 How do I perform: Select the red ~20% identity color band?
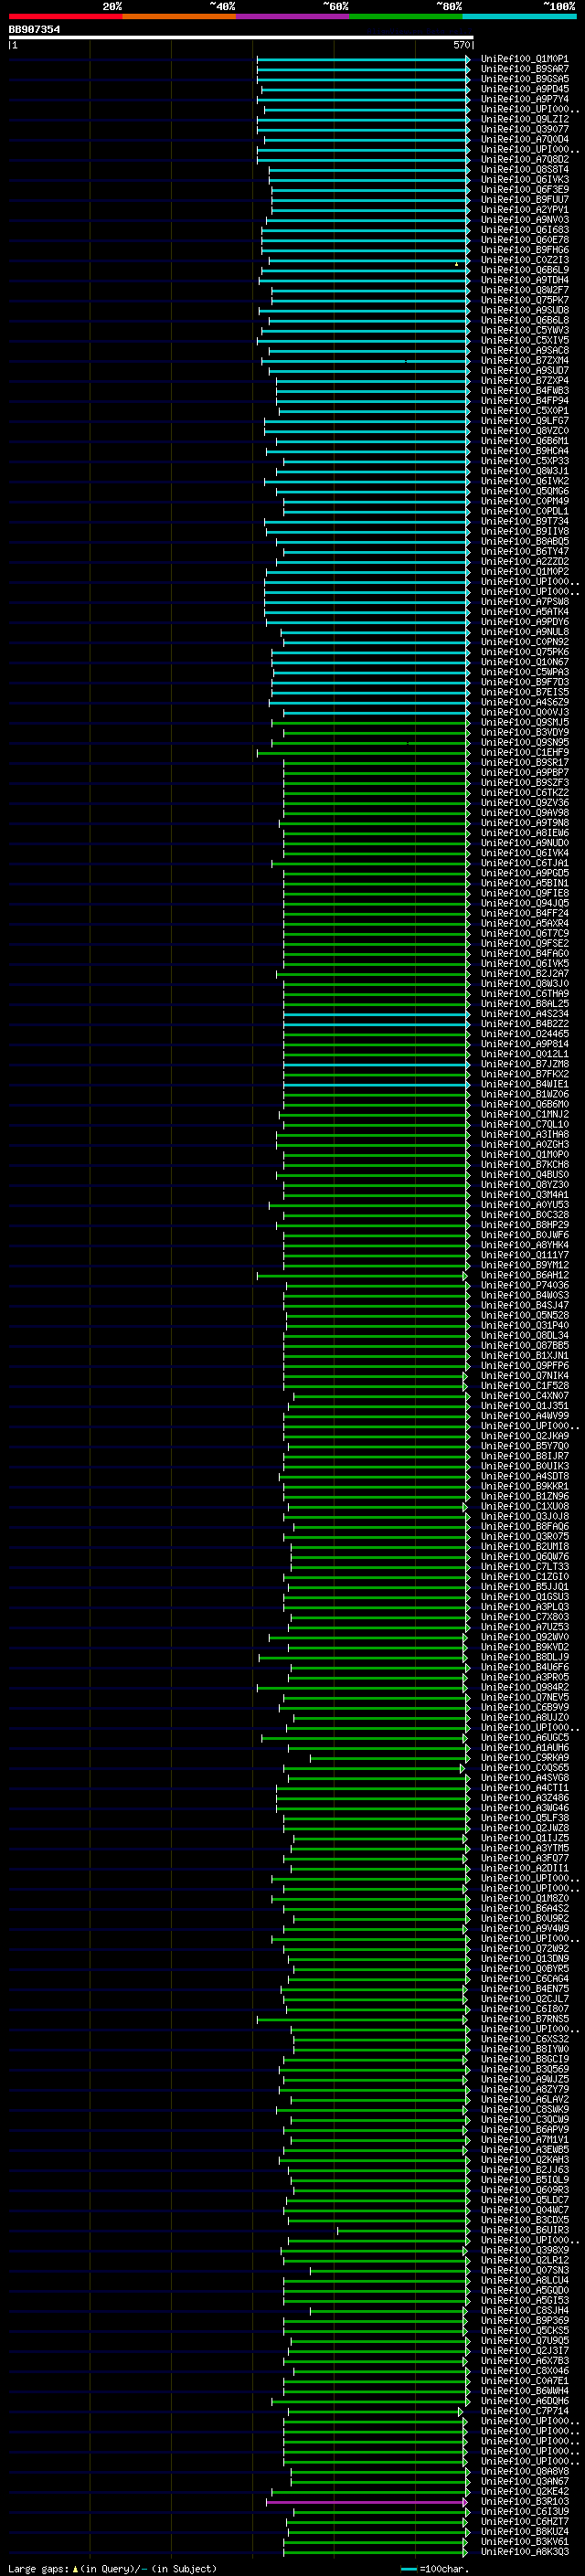click(x=65, y=16)
